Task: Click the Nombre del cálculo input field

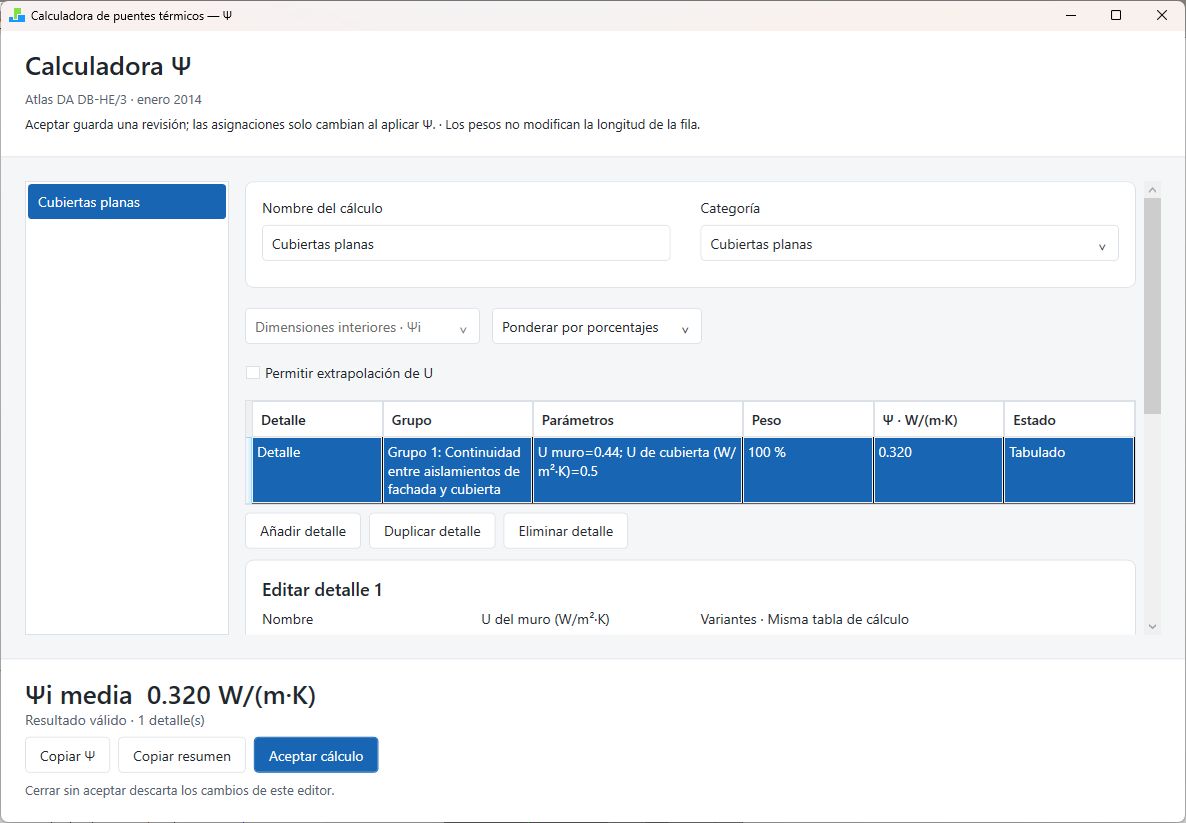Action: click(466, 244)
